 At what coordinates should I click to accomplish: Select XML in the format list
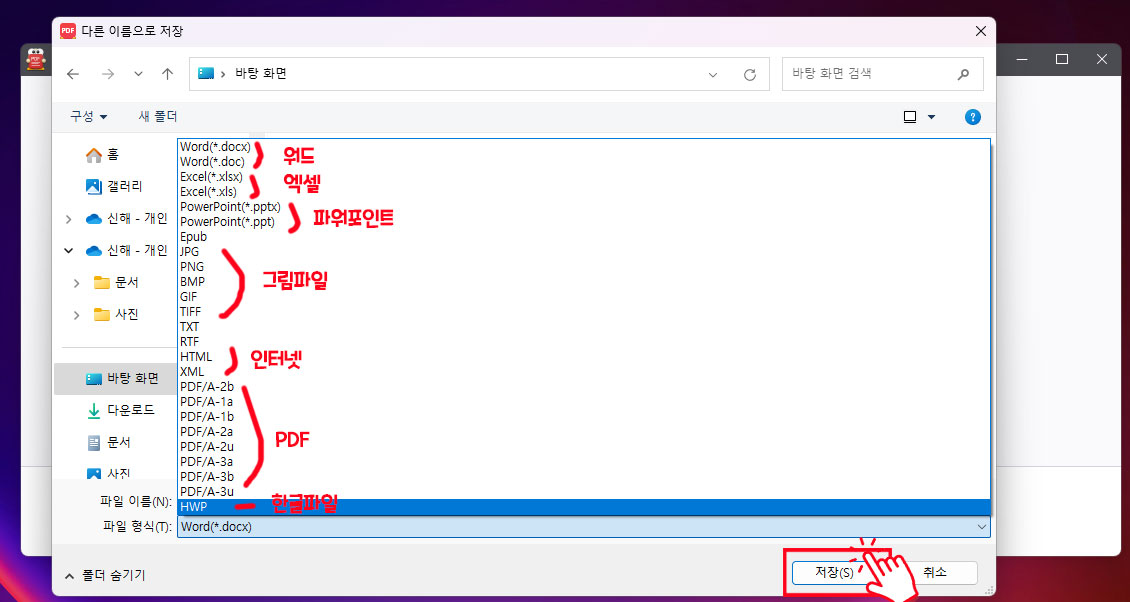click(584, 372)
